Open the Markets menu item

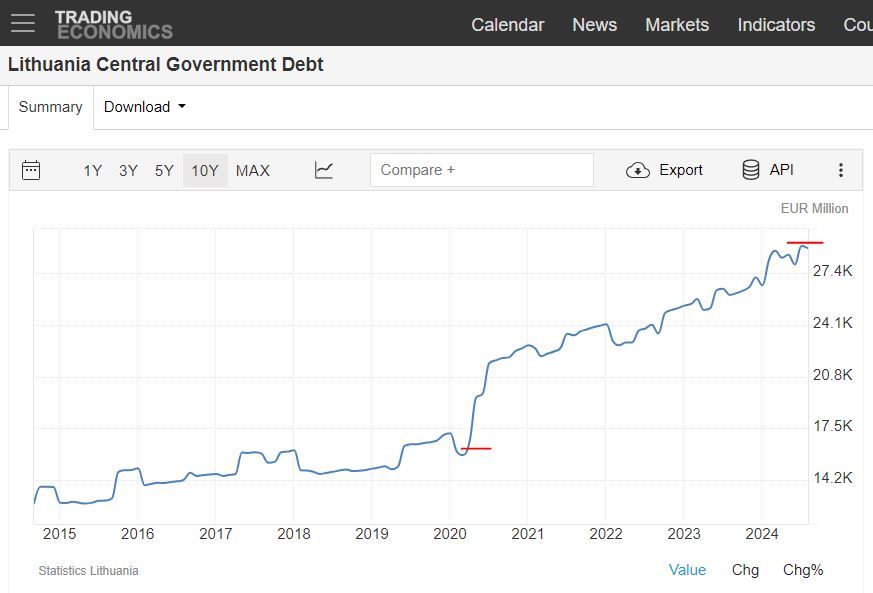pyautogui.click(x=677, y=25)
